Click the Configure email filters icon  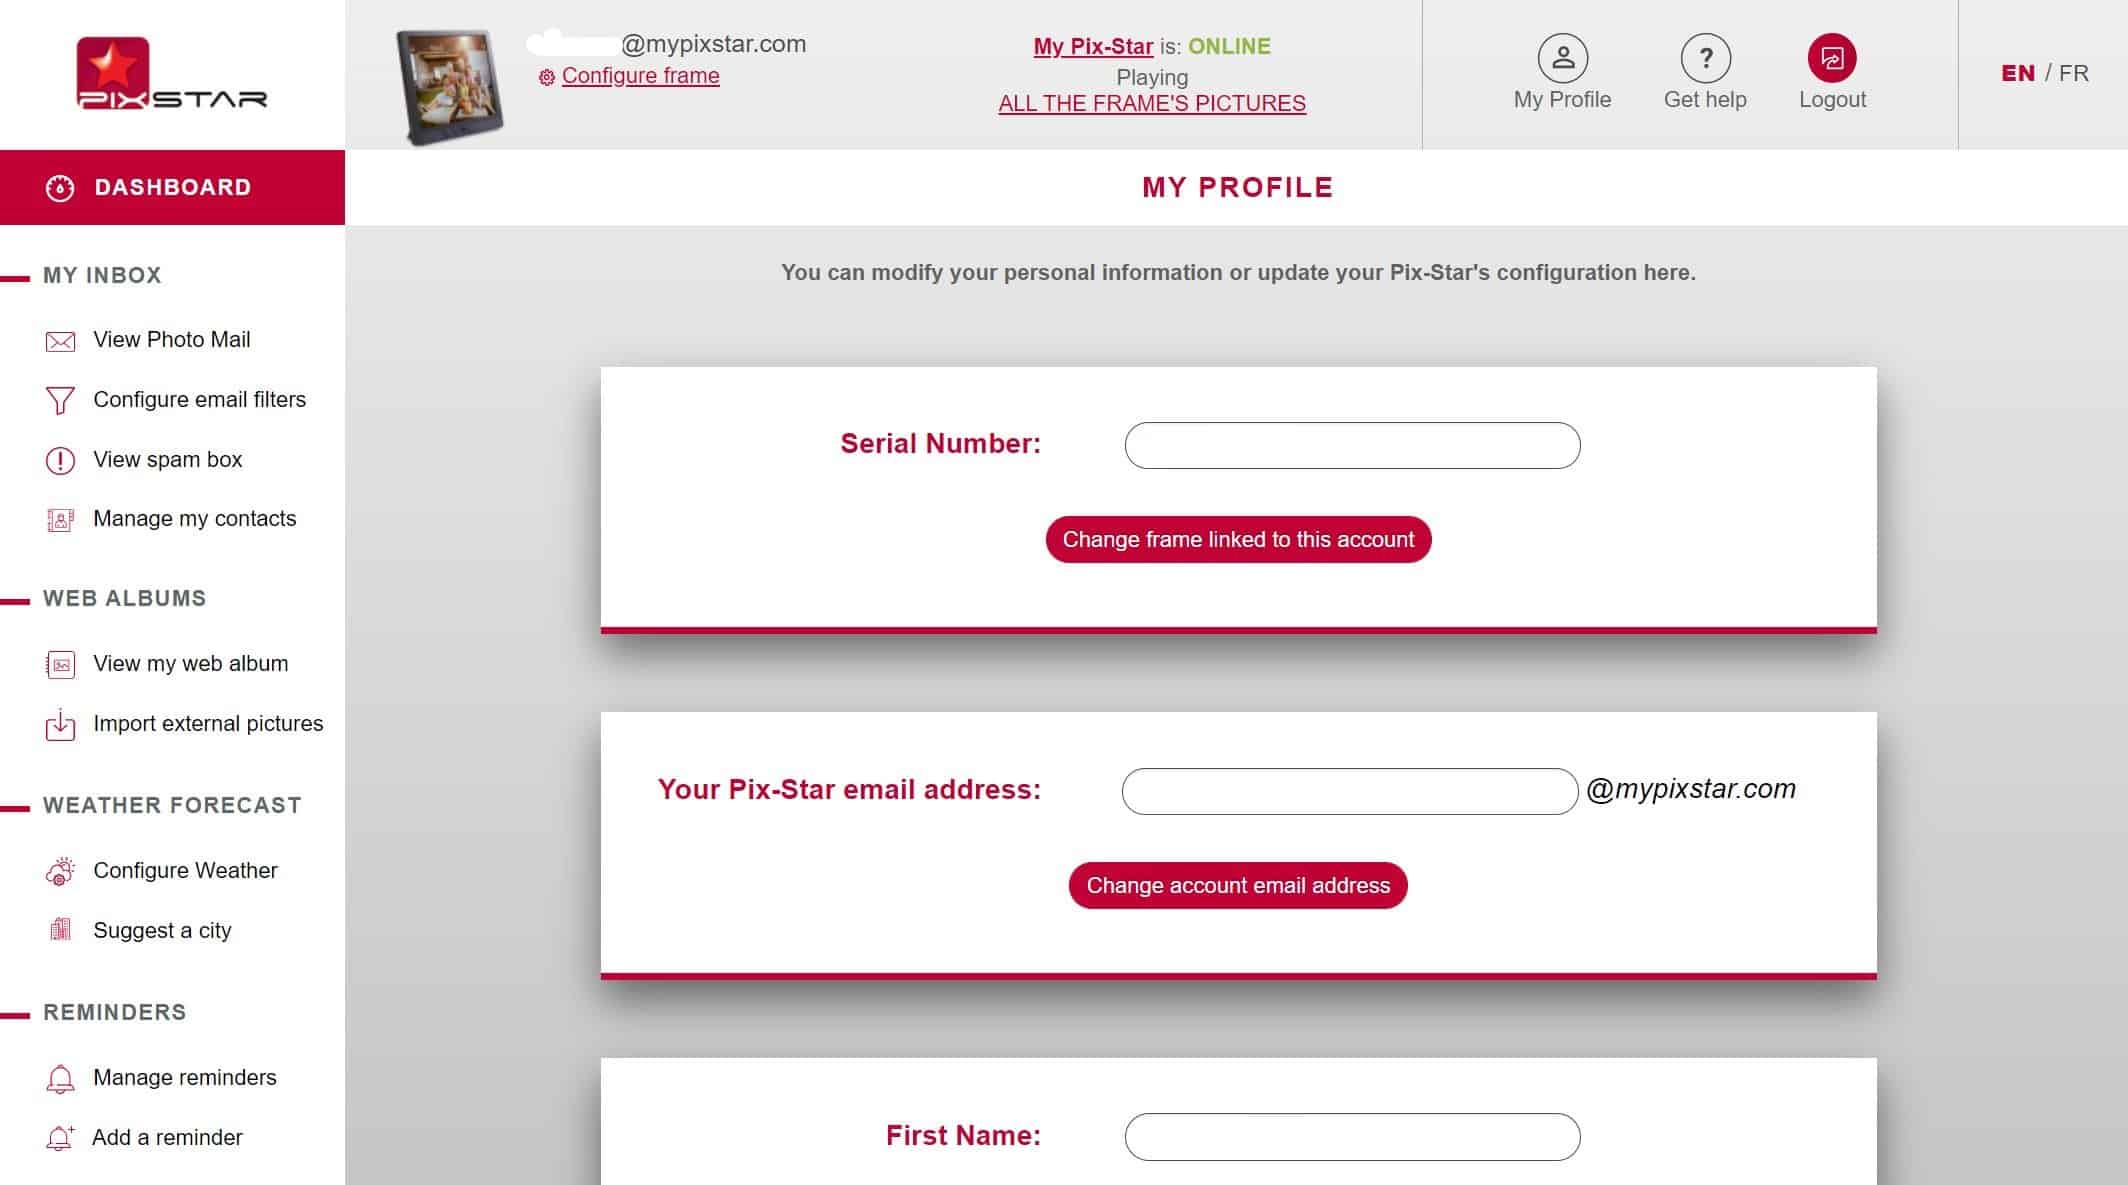[57, 398]
